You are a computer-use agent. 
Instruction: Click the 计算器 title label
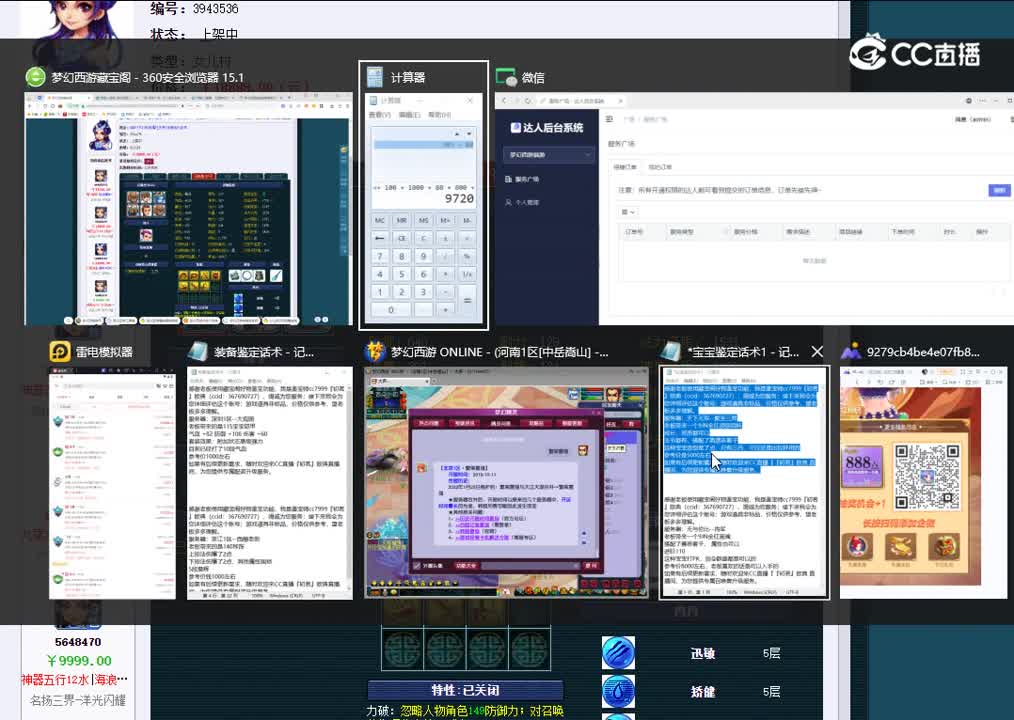pos(408,78)
